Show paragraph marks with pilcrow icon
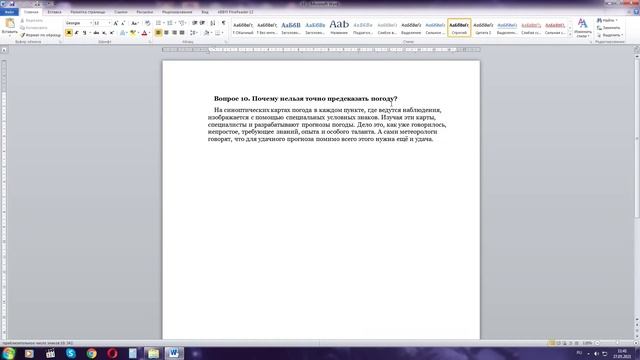 pos(223,23)
